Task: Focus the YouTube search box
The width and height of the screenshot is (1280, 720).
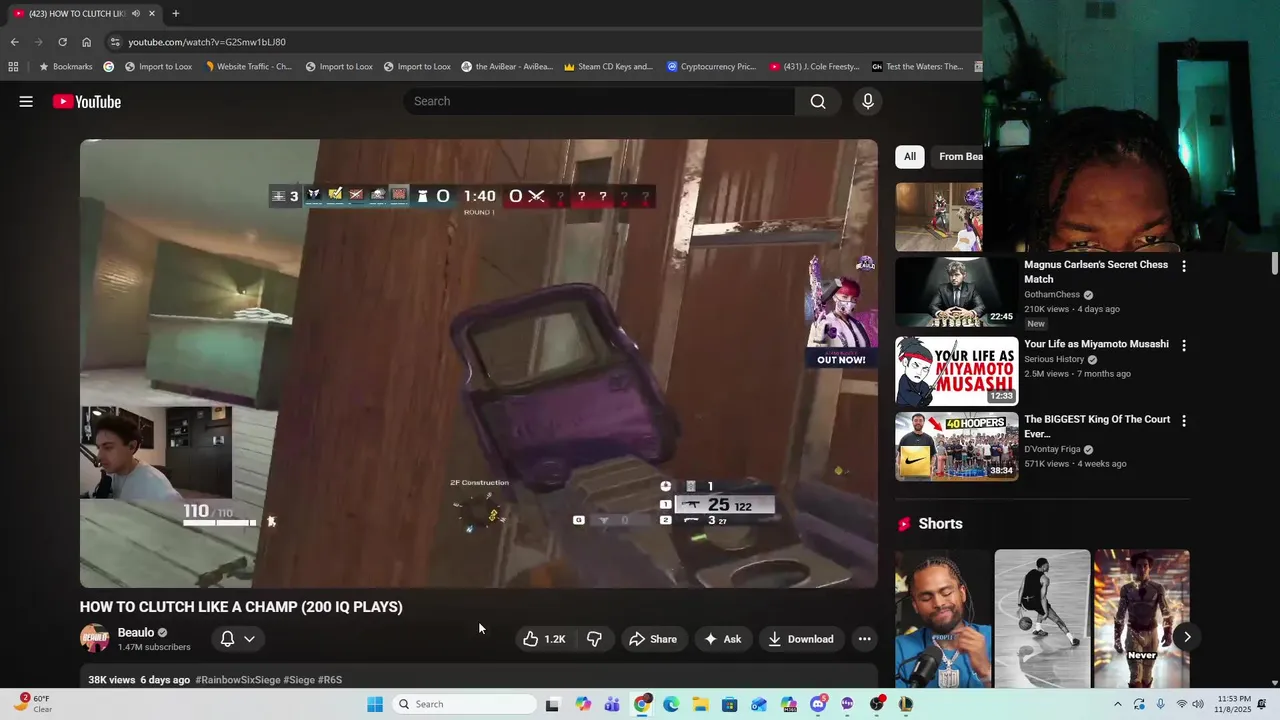Action: coord(600,101)
